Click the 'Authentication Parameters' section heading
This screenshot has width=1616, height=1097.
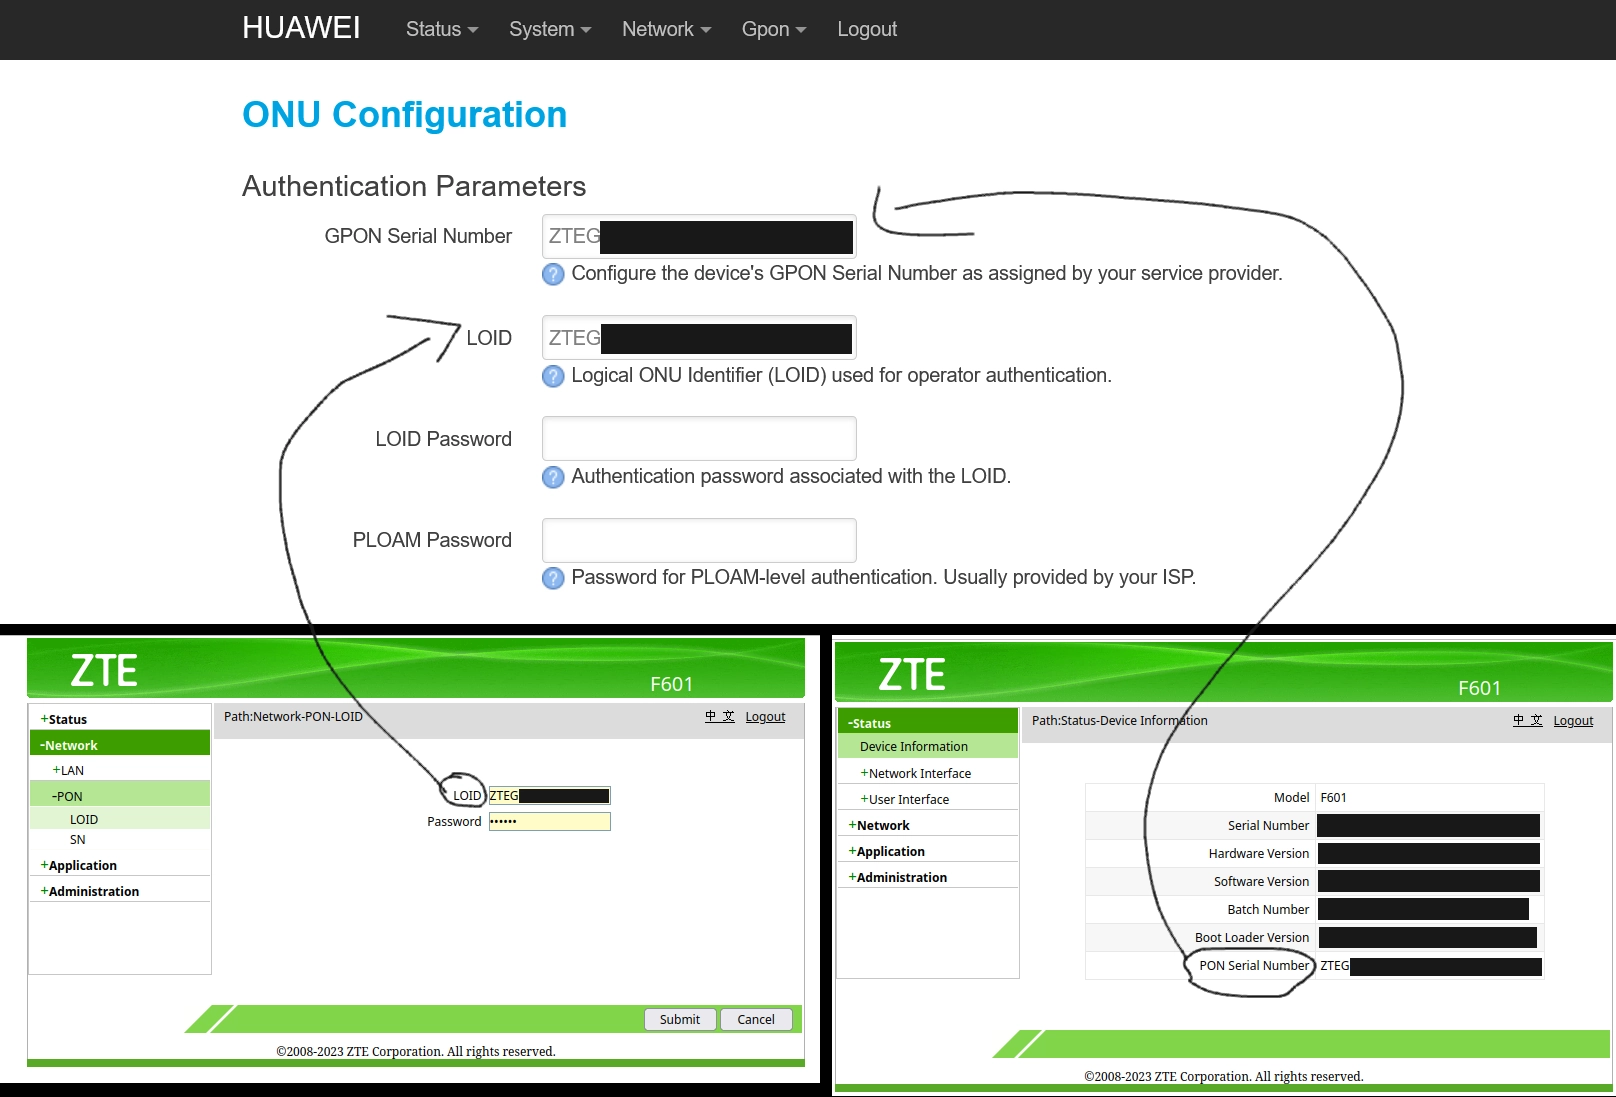coord(414,186)
